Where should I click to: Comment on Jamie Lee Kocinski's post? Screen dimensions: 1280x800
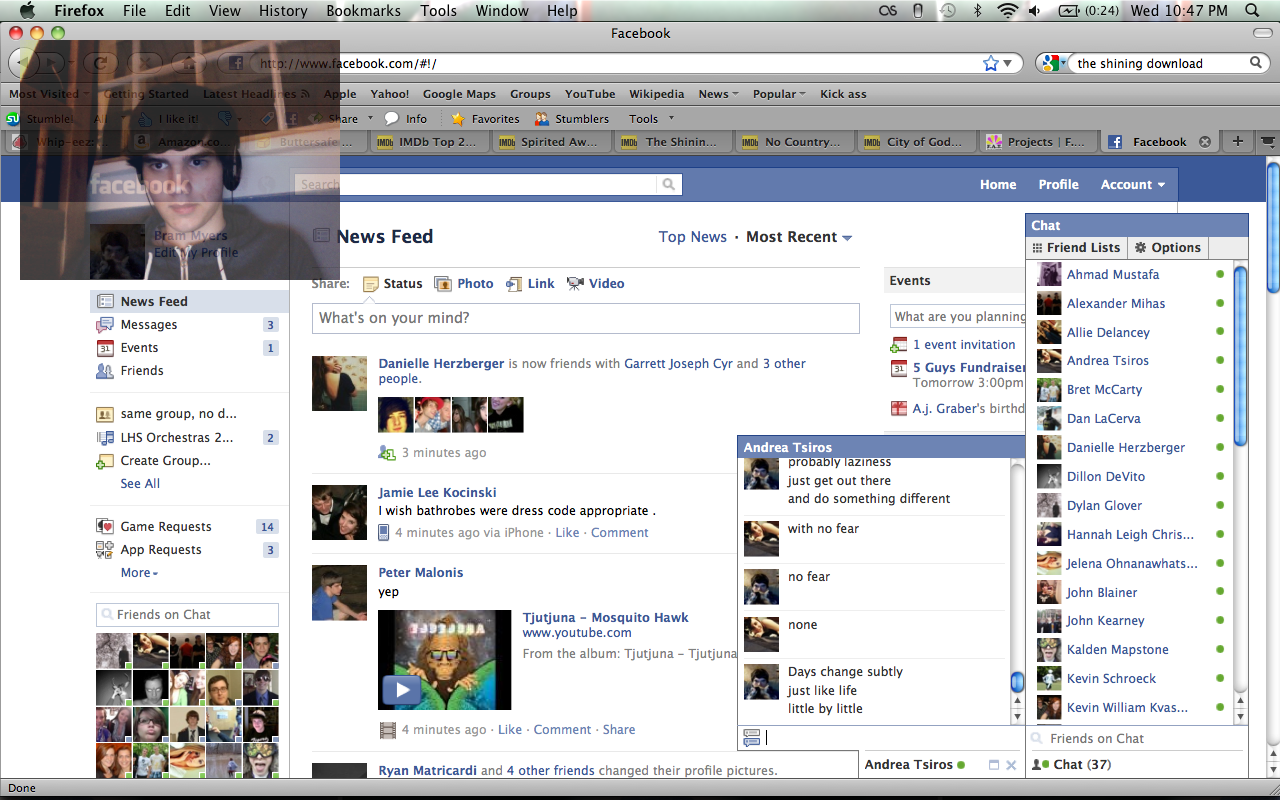click(619, 533)
